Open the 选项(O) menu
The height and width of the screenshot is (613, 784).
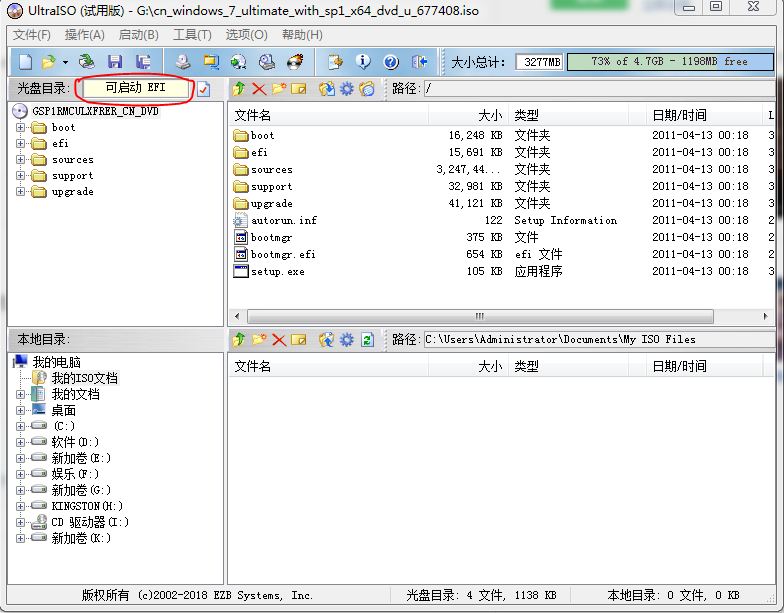point(246,35)
